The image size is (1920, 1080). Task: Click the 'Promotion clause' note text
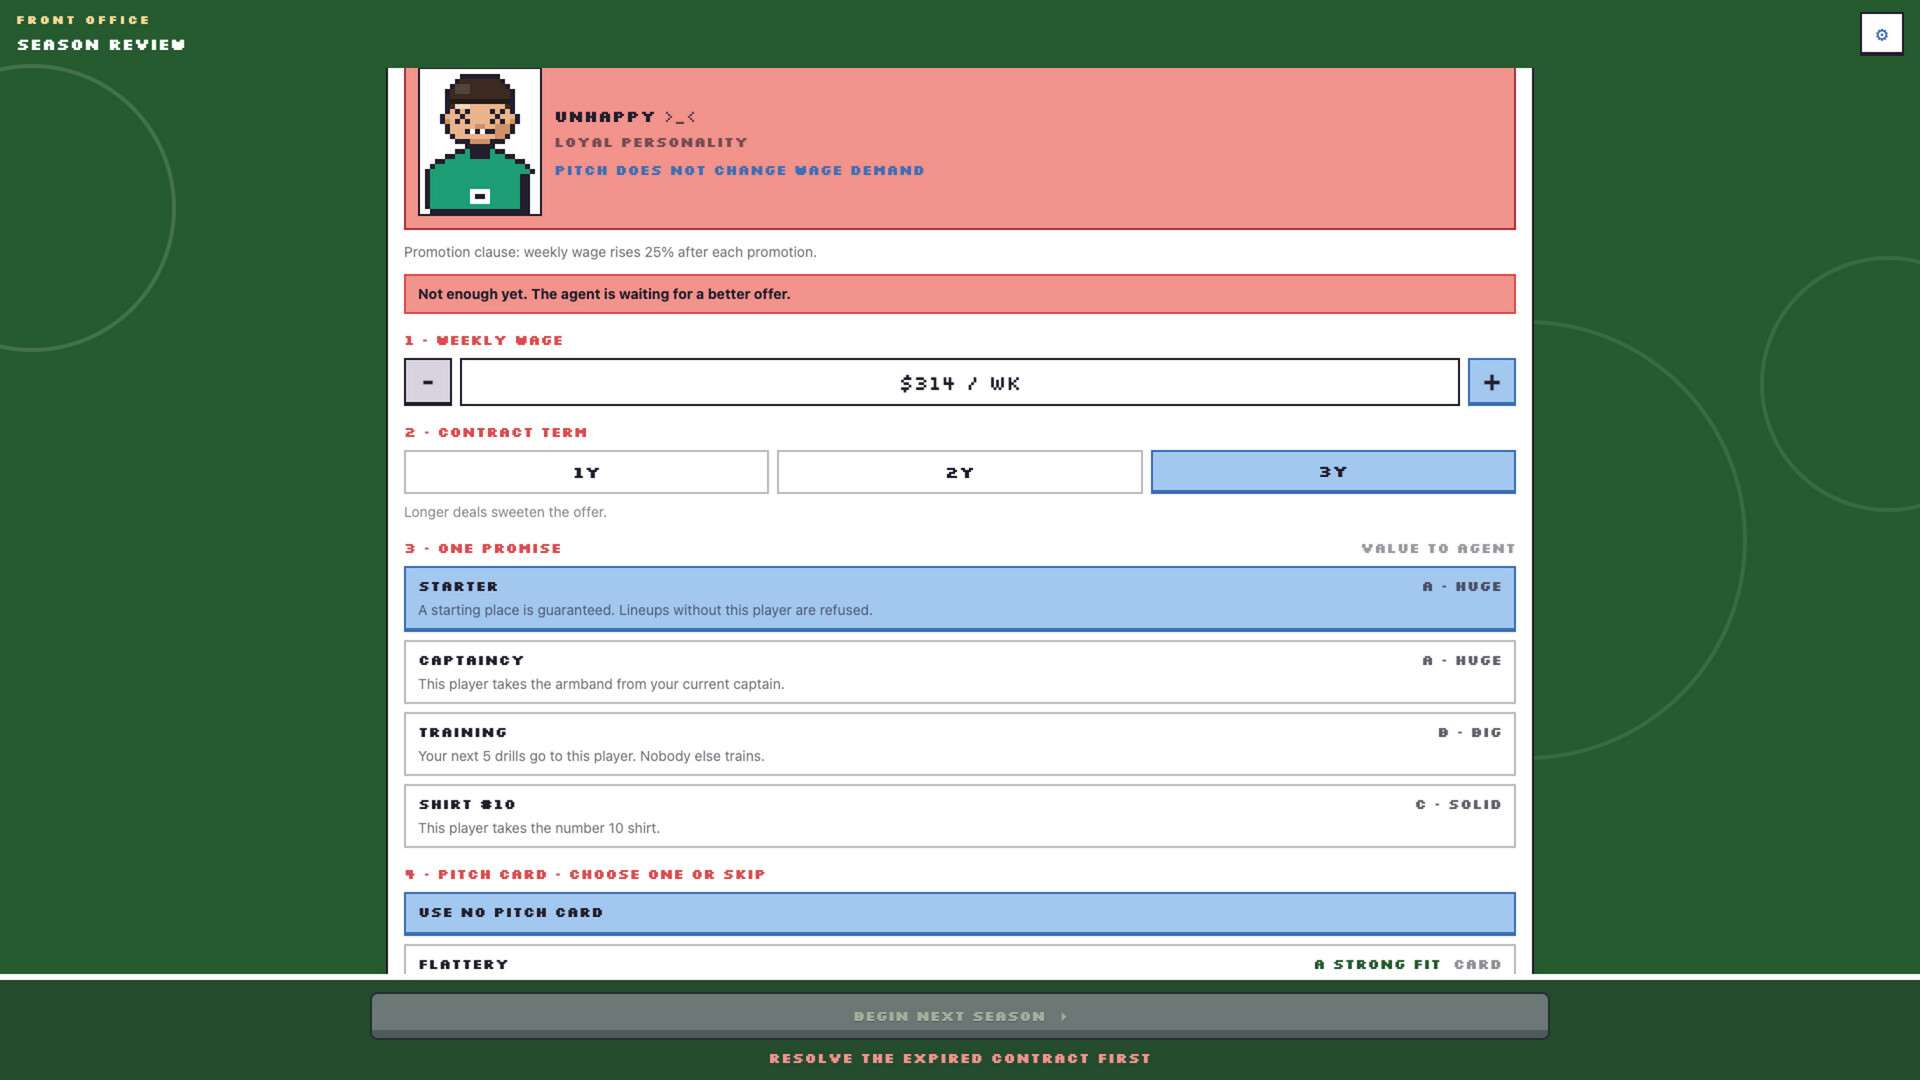(x=610, y=252)
